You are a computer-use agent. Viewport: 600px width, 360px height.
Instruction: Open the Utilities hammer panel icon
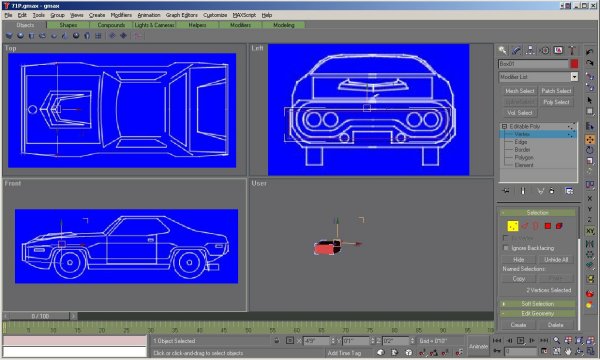[x=572, y=50]
